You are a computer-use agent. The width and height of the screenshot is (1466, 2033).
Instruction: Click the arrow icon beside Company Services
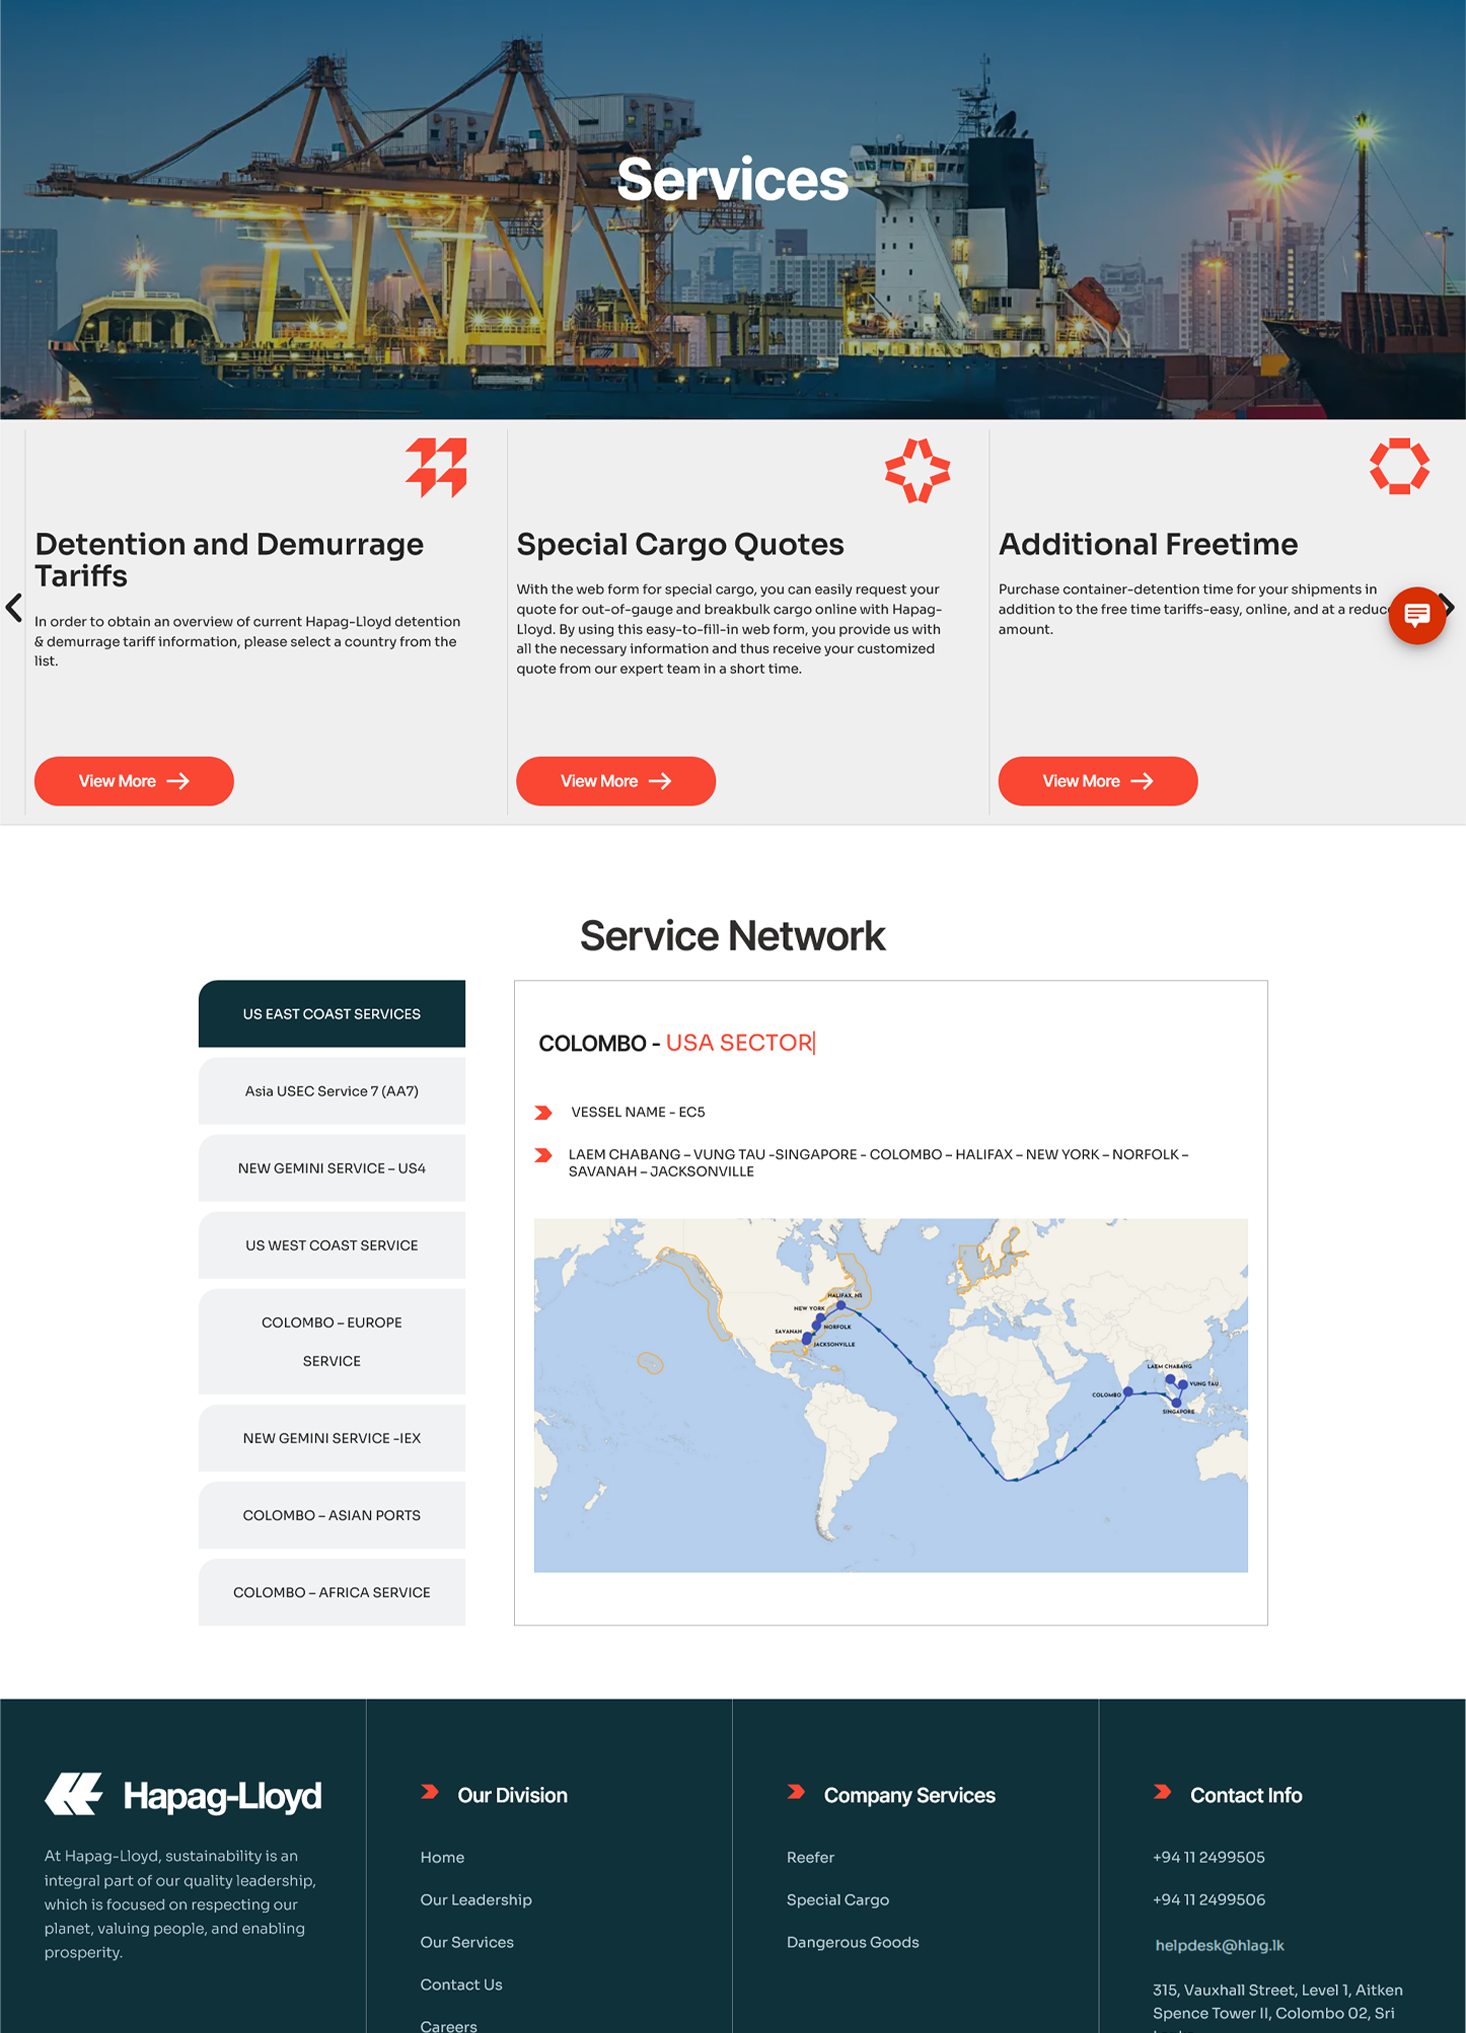[x=796, y=1792]
